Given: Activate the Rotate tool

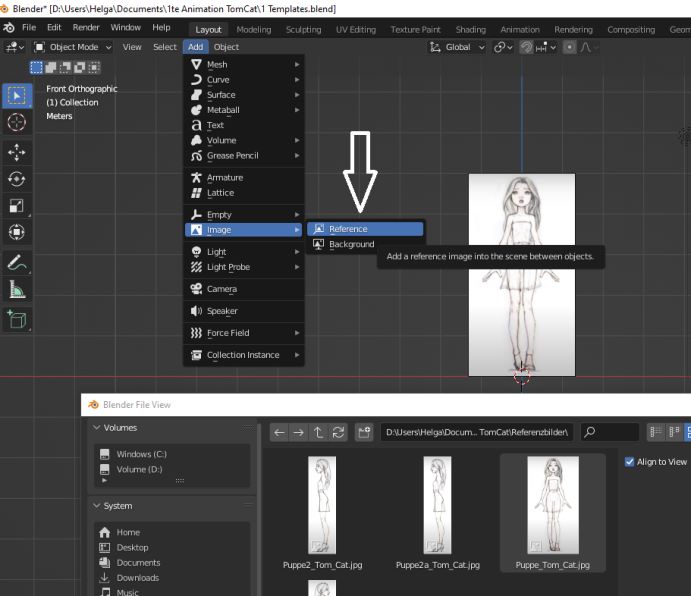Looking at the screenshot, I should [x=17, y=179].
